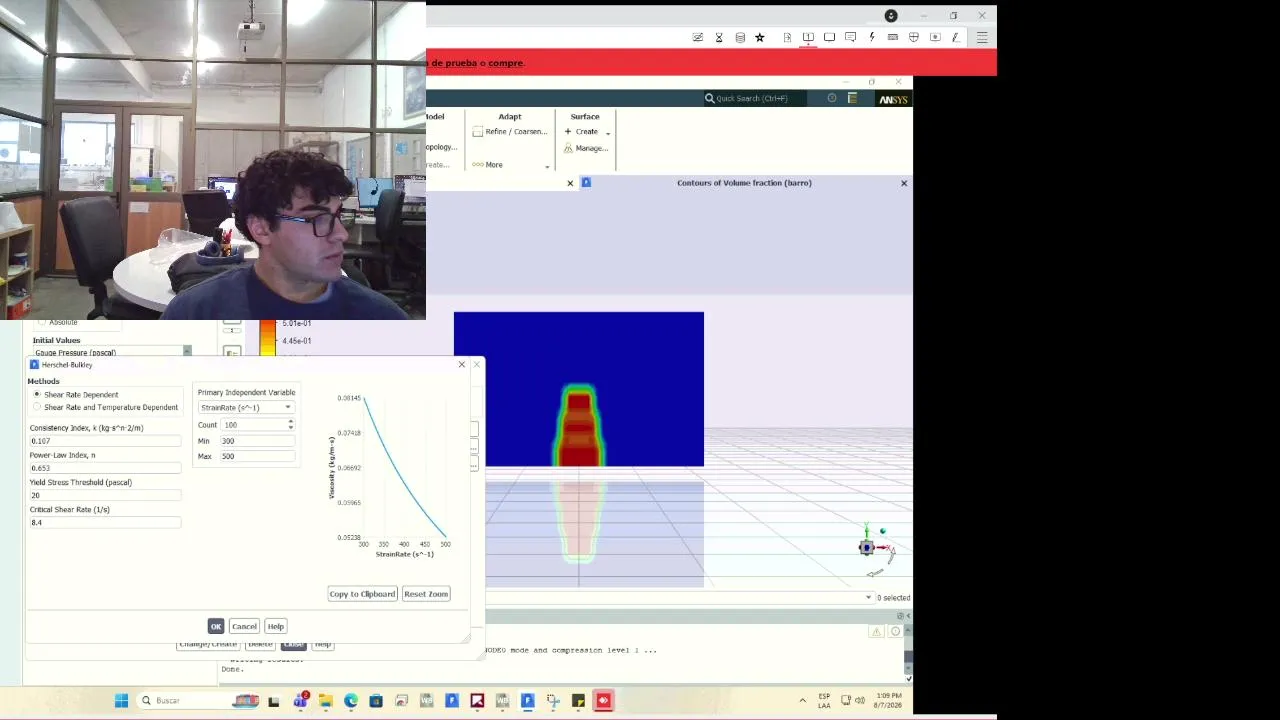Screen dimensions: 1280x720
Task: Click the database stack icon in browser toolbar
Action: coord(740,38)
